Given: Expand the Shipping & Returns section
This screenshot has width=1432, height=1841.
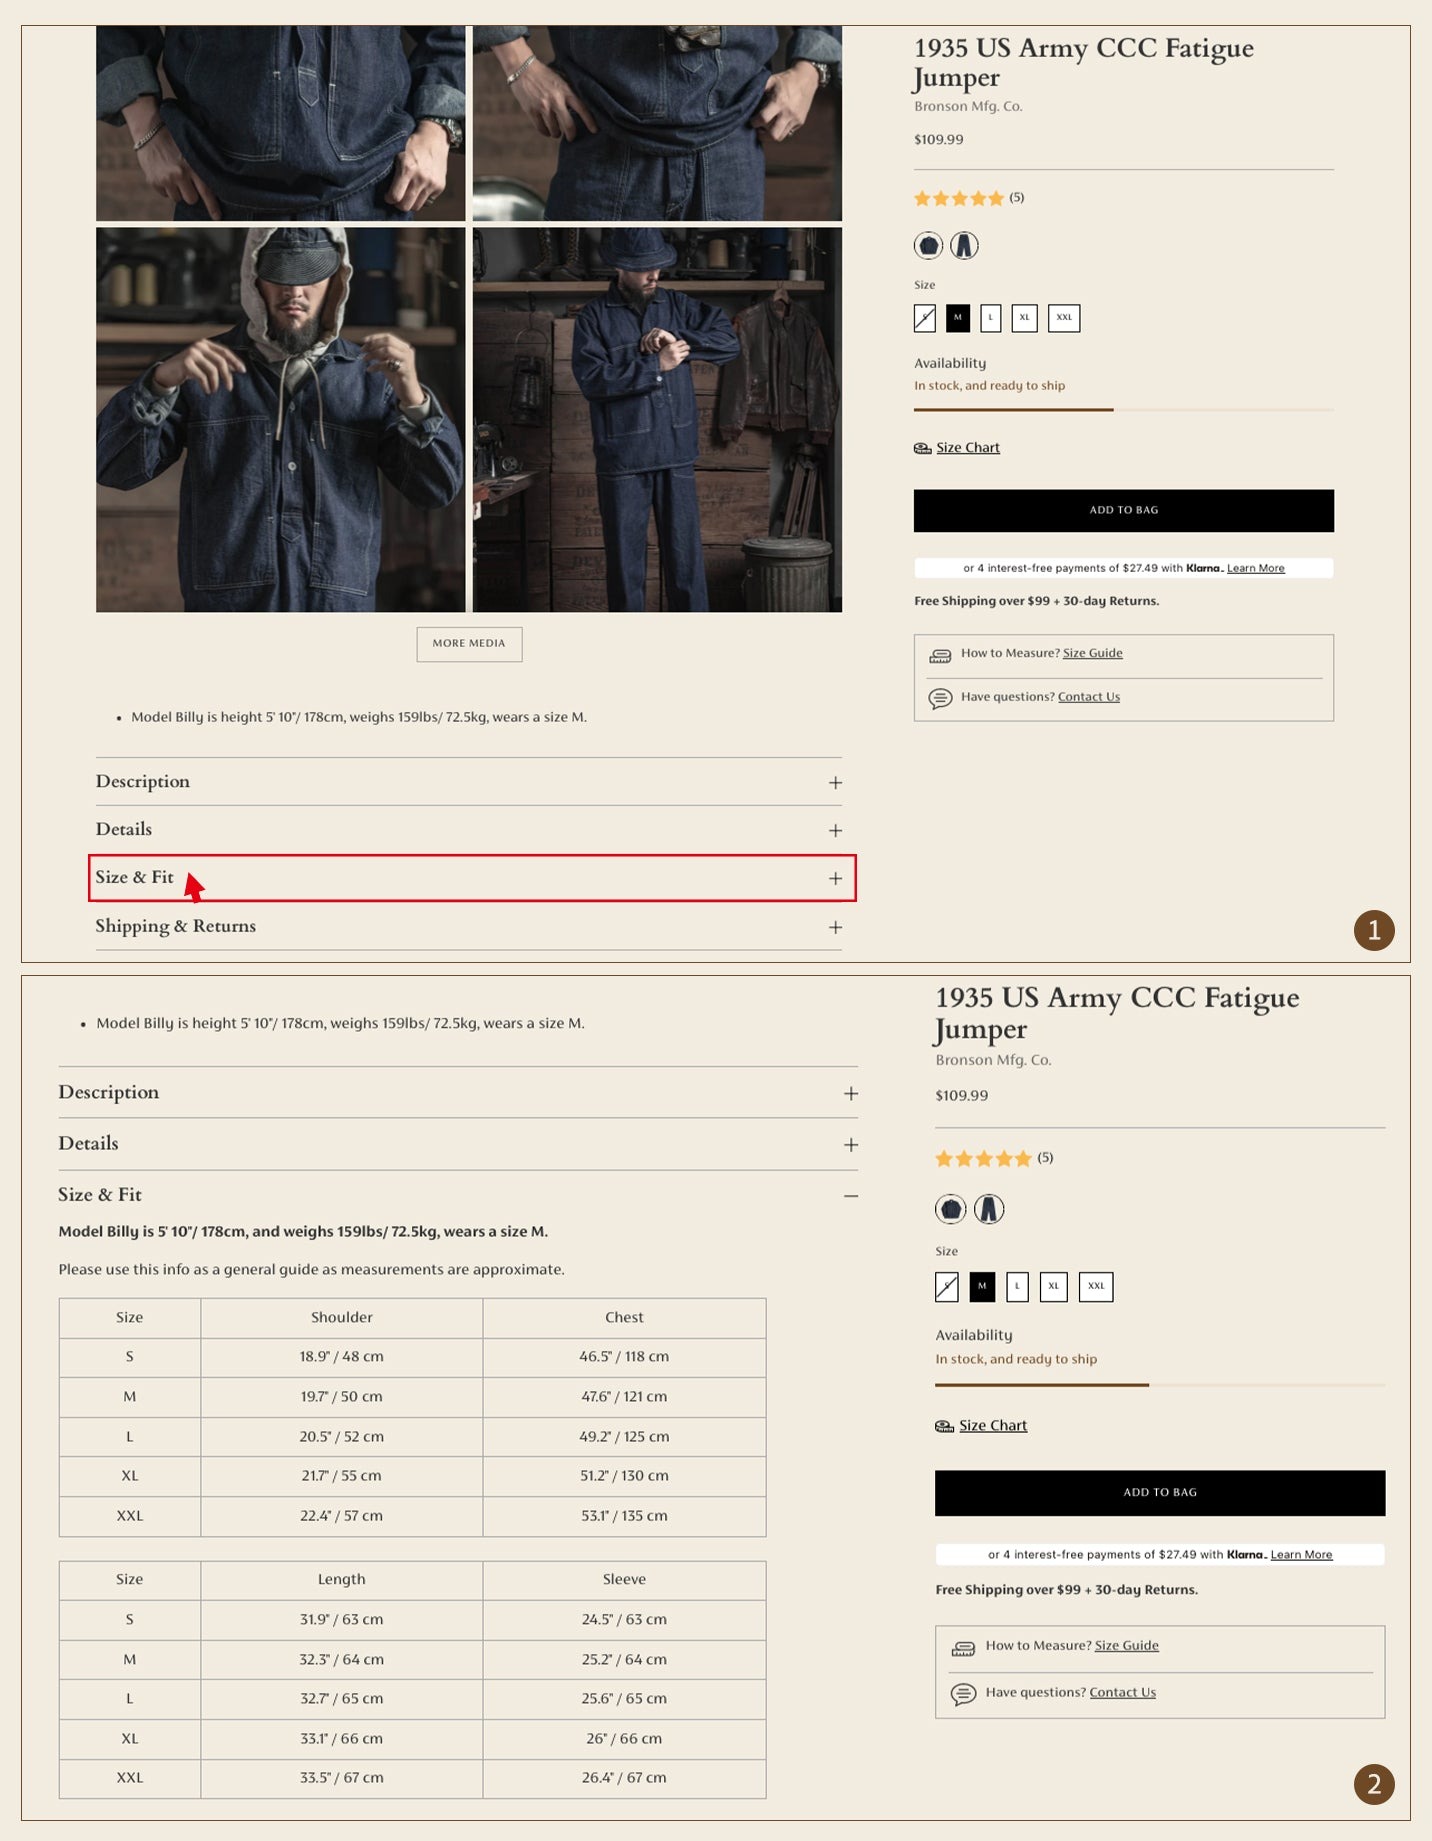Looking at the screenshot, I should tap(175, 926).
